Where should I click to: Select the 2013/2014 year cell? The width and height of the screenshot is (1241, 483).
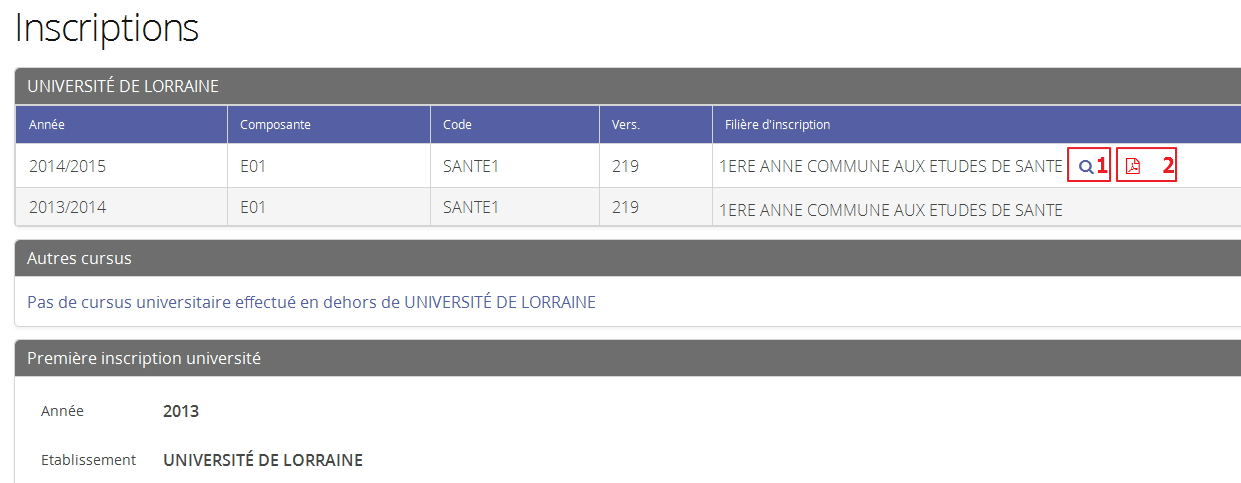tap(67, 208)
